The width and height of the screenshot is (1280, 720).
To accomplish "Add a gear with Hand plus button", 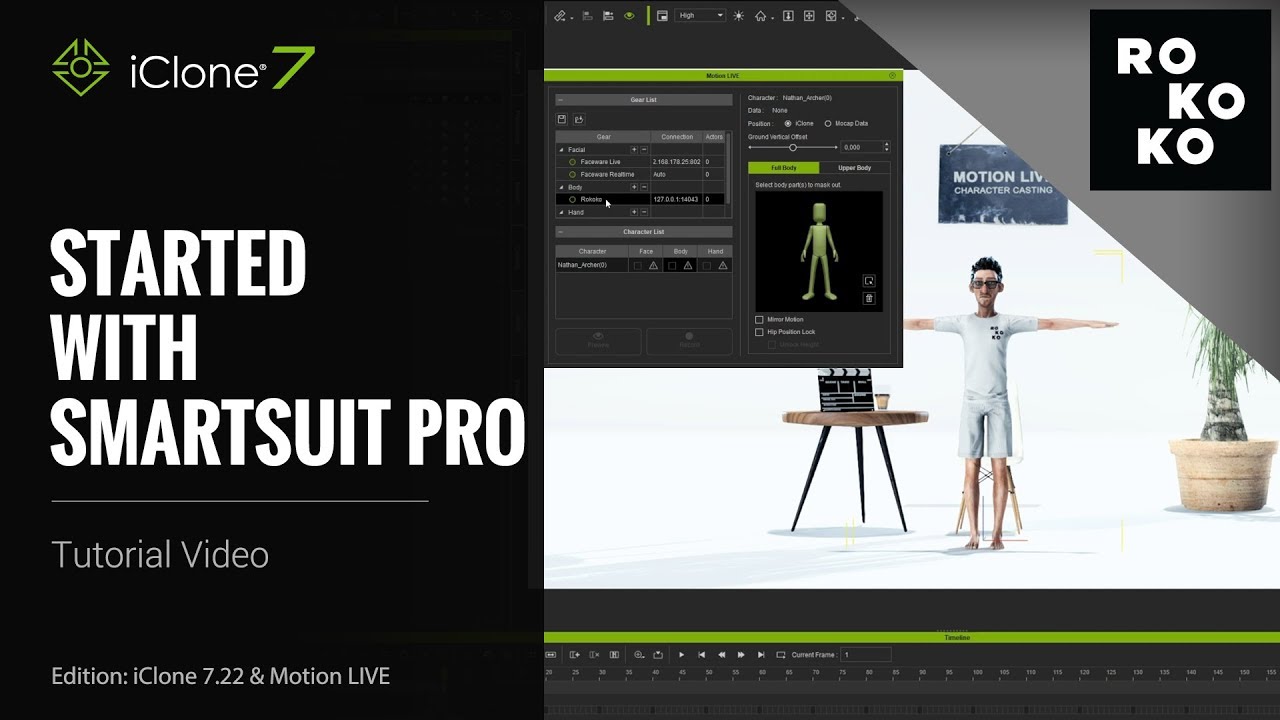I will coord(633,212).
